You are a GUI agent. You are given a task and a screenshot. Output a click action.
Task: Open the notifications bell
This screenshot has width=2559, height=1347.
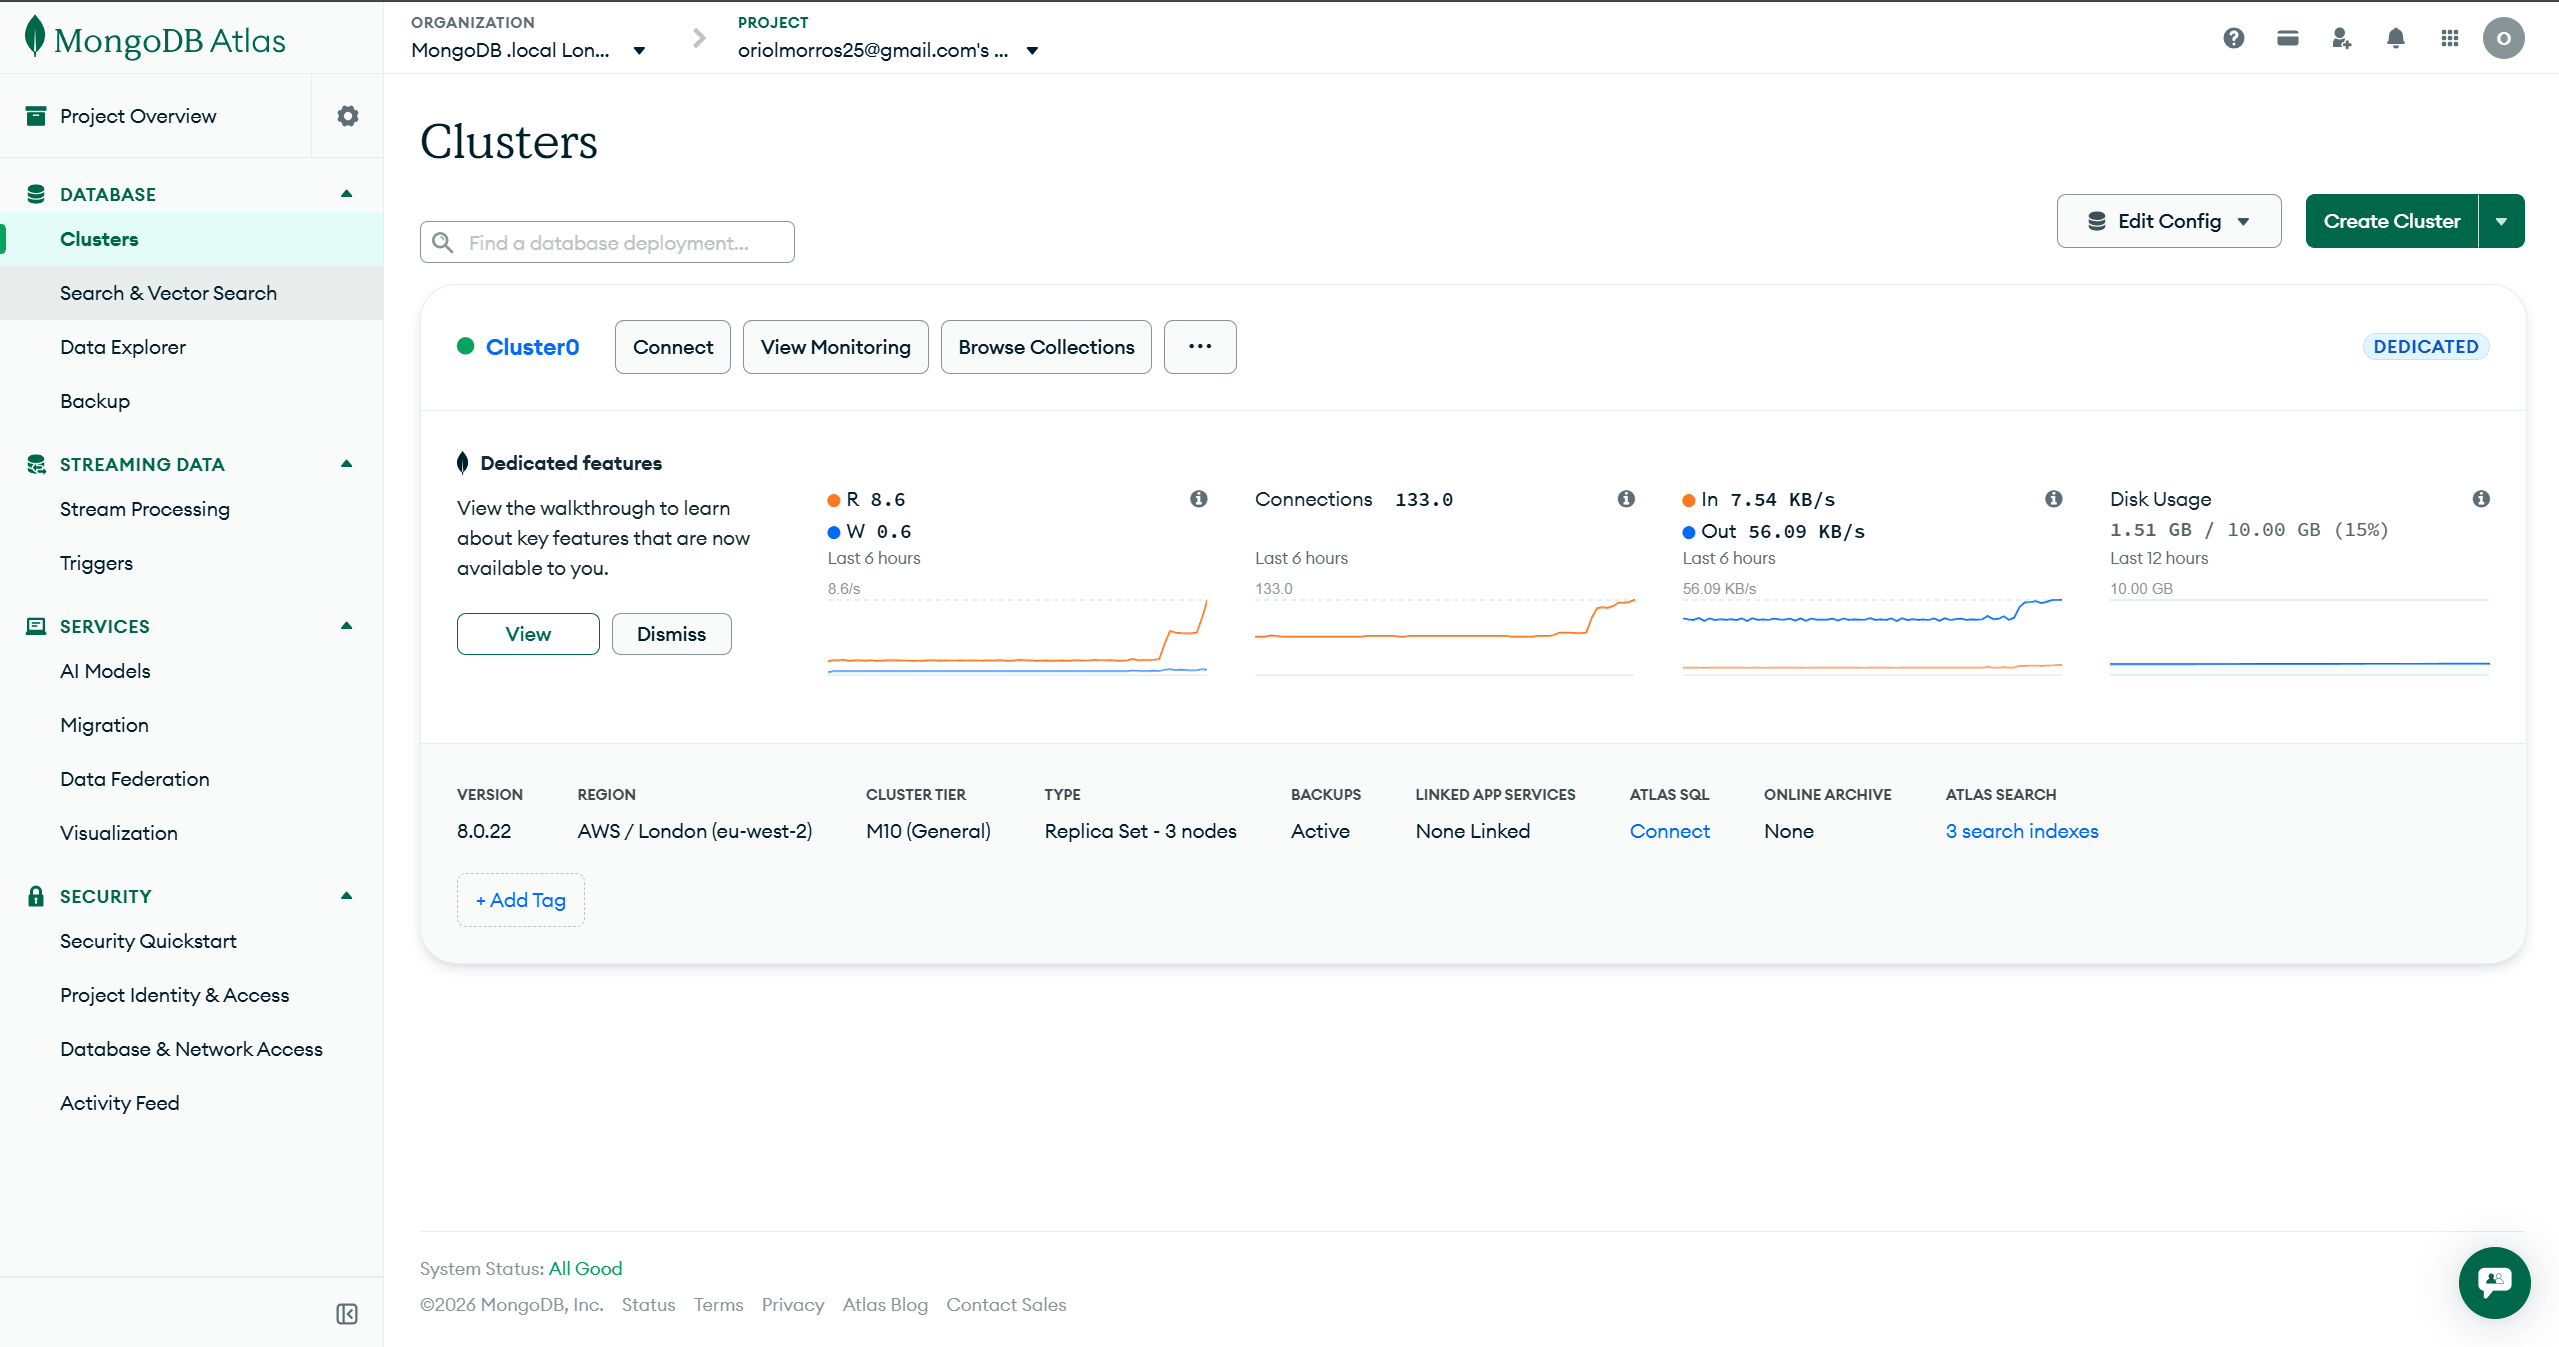pyautogui.click(x=2395, y=38)
